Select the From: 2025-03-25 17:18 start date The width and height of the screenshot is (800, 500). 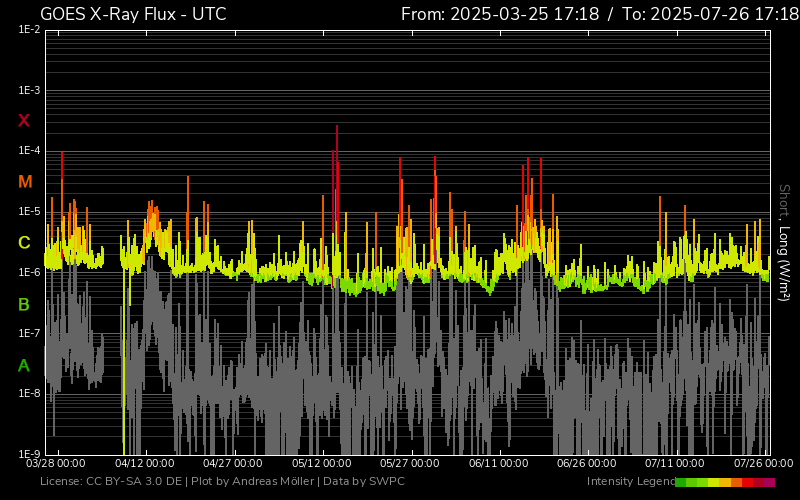(x=500, y=14)
